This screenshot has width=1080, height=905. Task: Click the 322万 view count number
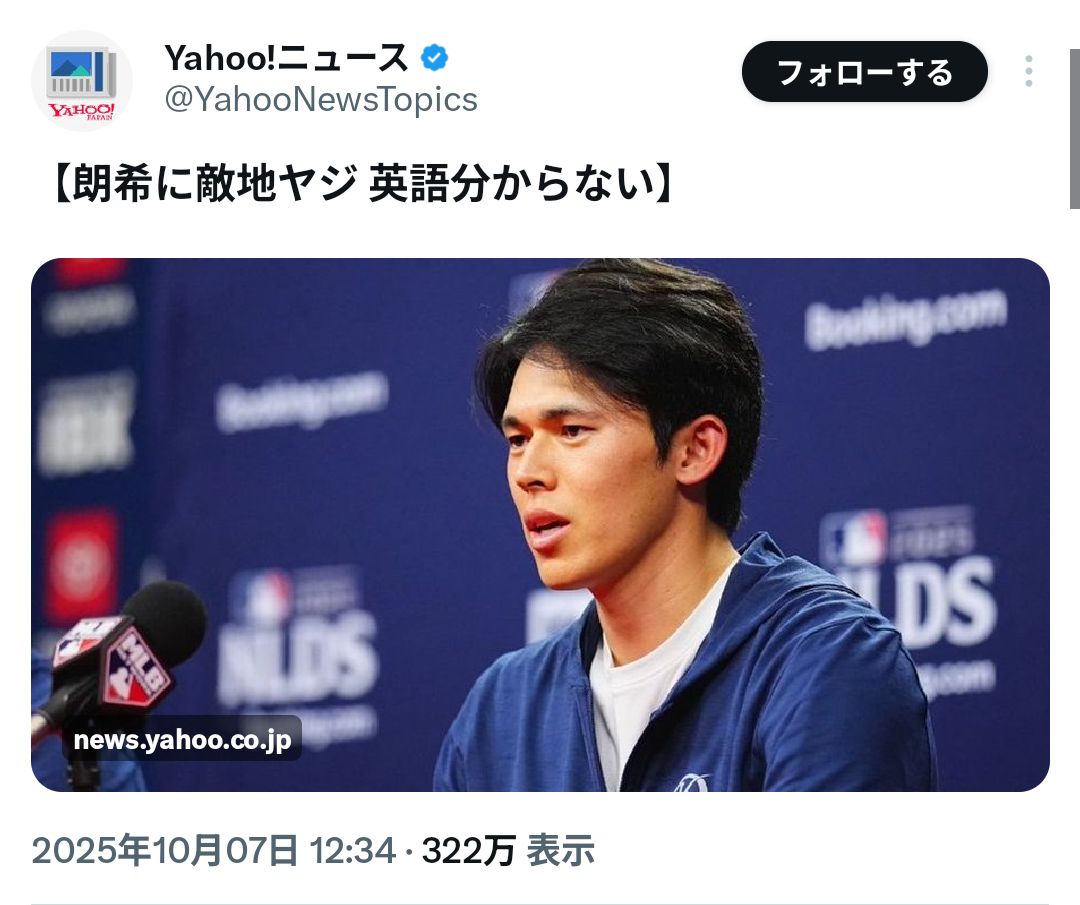pyautogui.click(x=468, y=851)
